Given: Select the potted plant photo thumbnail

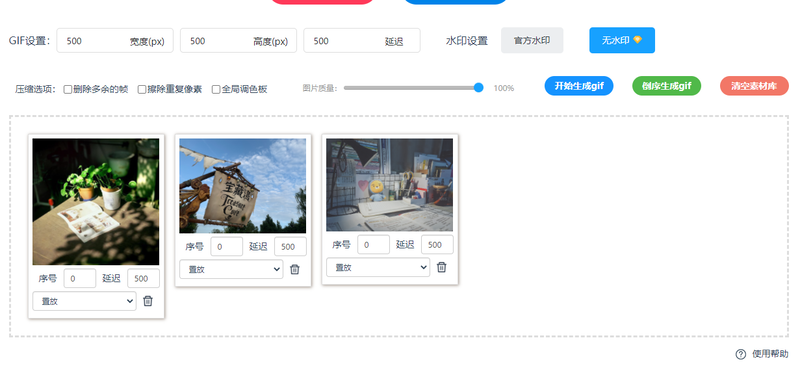Looking at the screenshot, I should click(x=96, y=202).
